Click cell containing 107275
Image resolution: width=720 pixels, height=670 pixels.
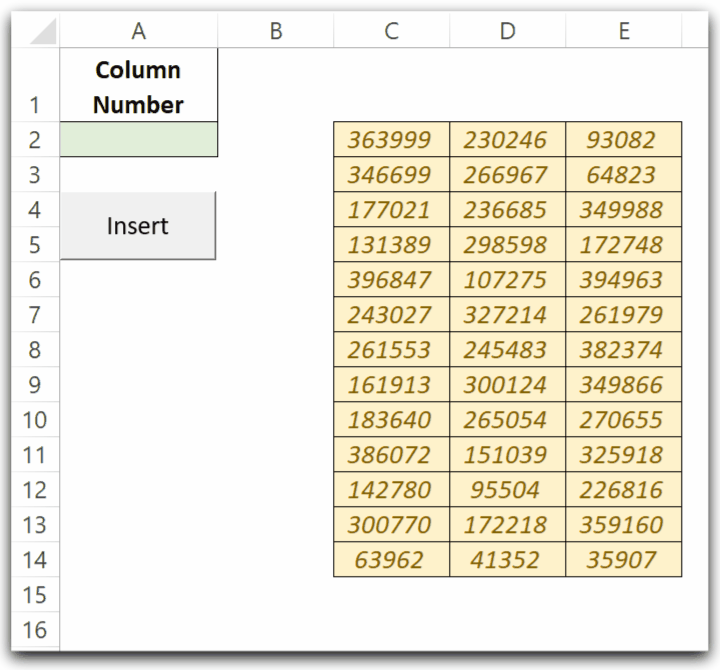507,279
